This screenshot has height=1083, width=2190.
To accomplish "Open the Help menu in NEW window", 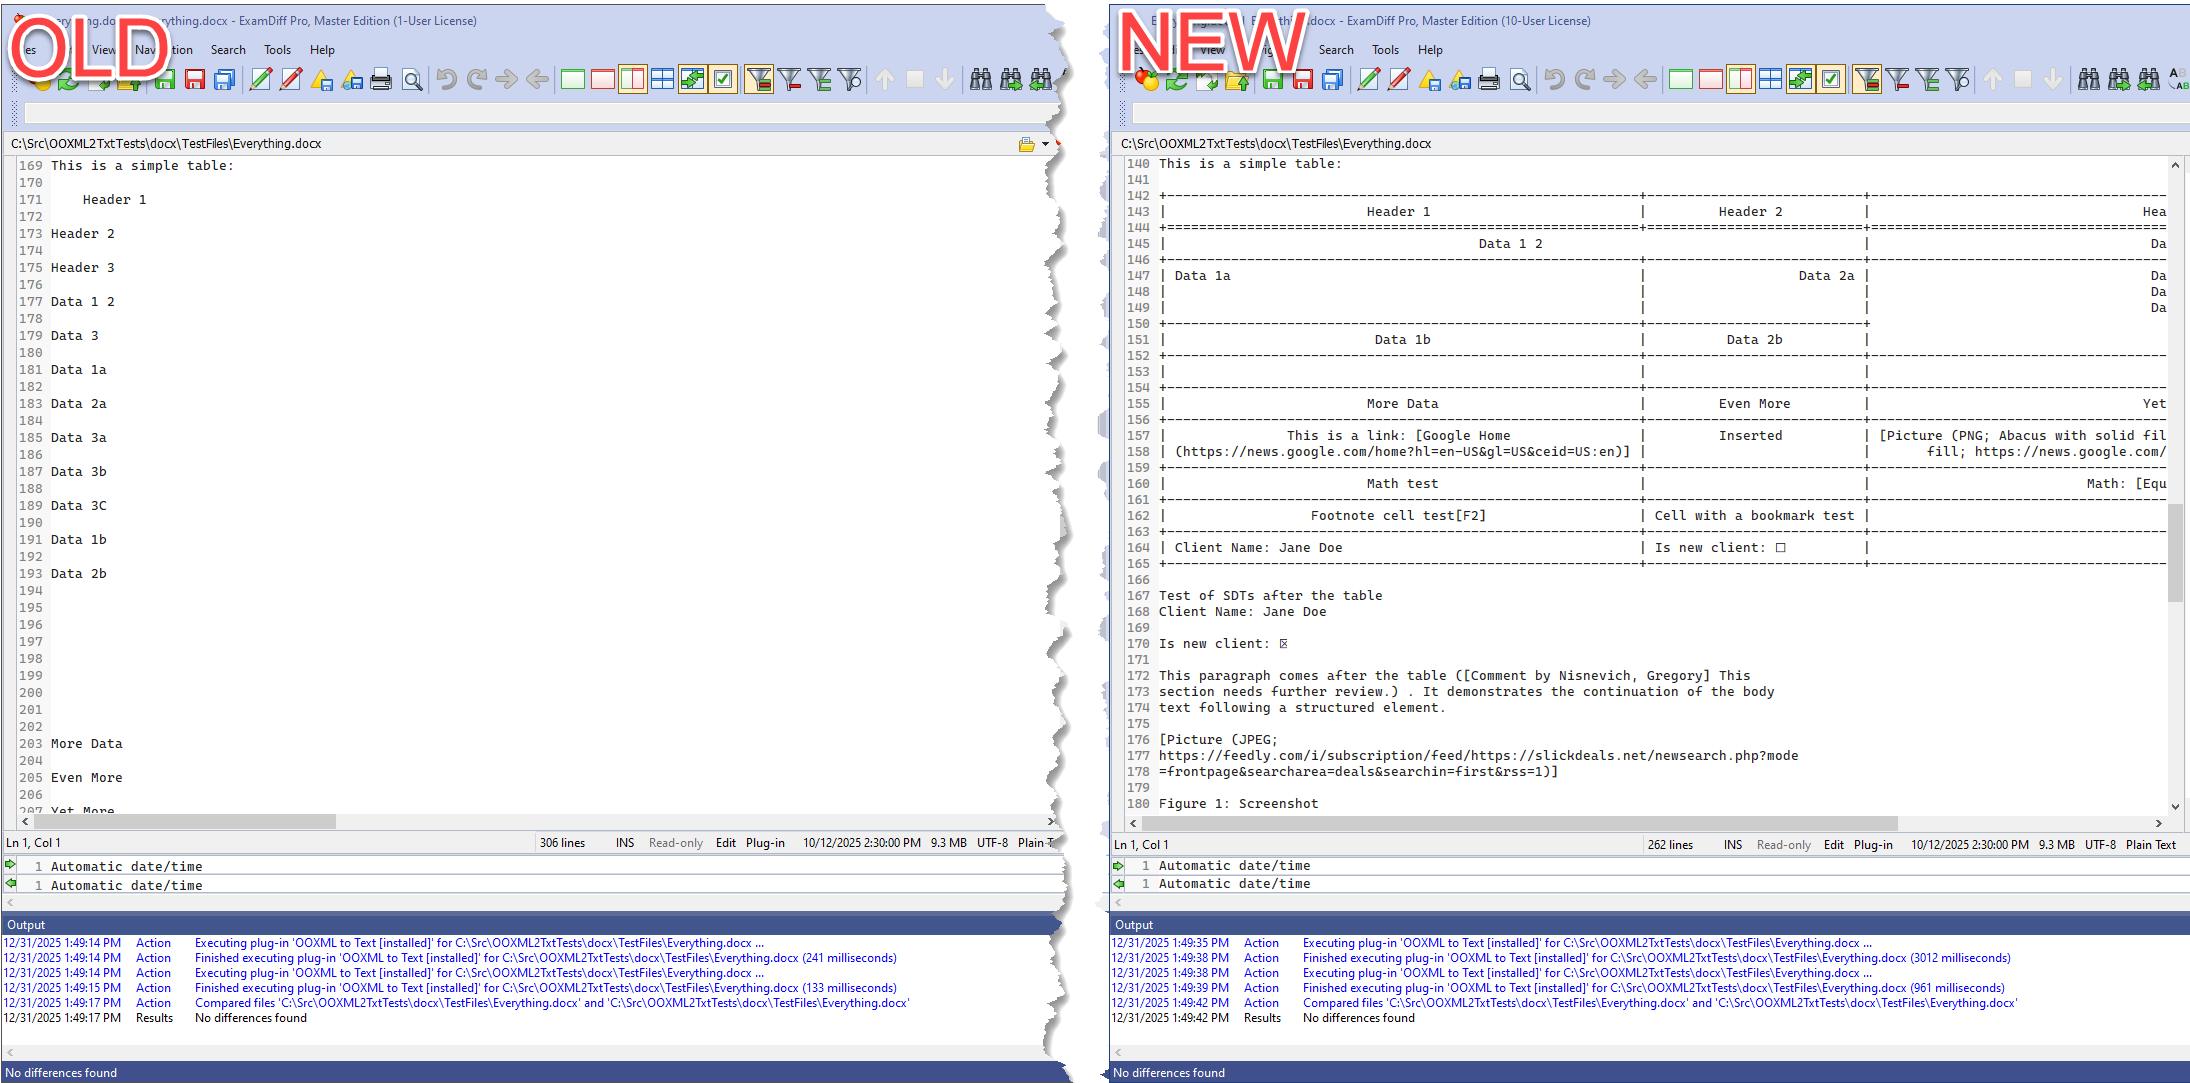I will point(1430,50).
